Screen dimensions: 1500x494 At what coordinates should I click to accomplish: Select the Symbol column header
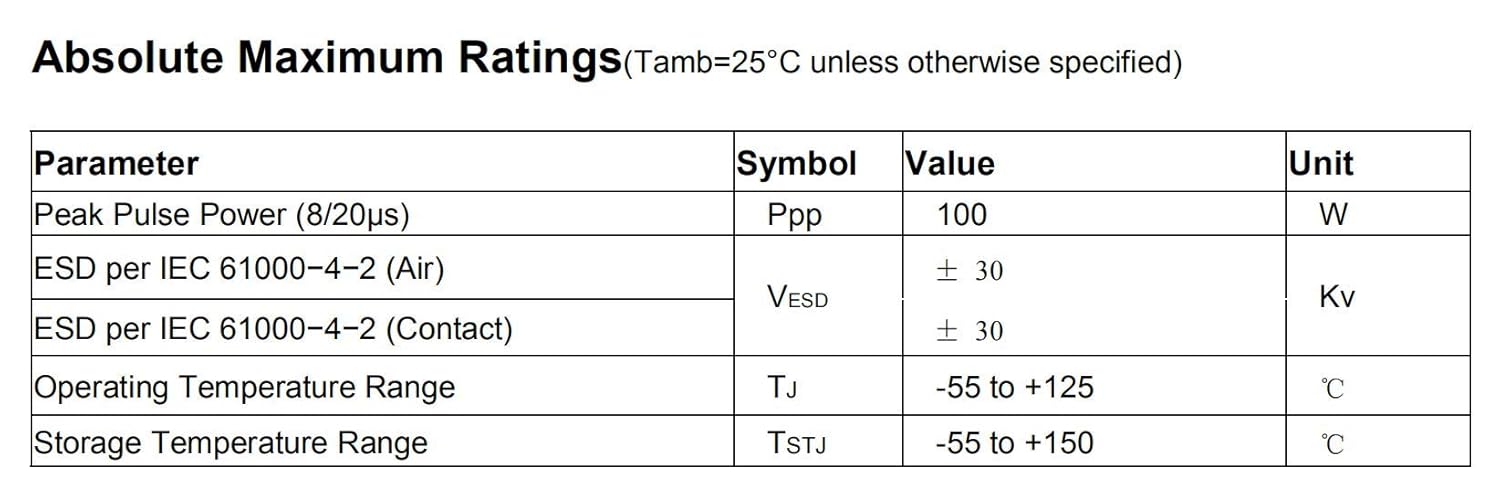pos(797,164)
